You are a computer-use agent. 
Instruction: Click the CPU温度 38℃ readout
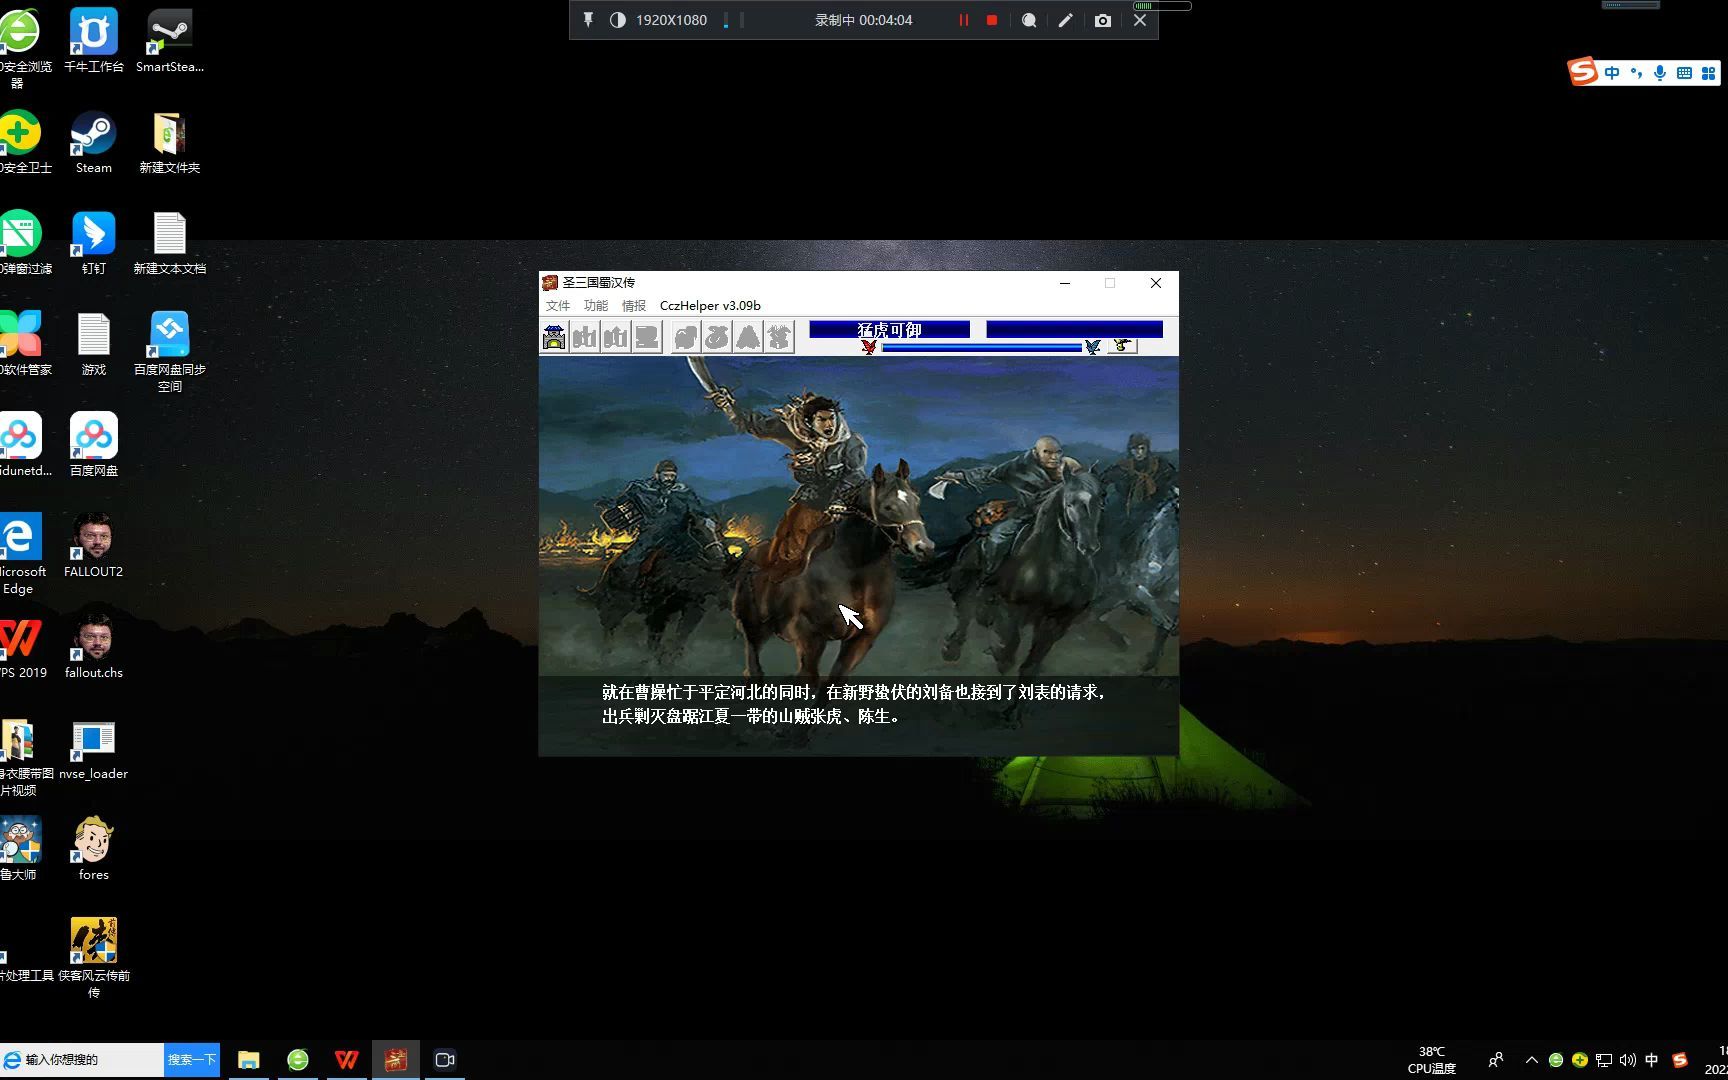pos(1432,1060)
